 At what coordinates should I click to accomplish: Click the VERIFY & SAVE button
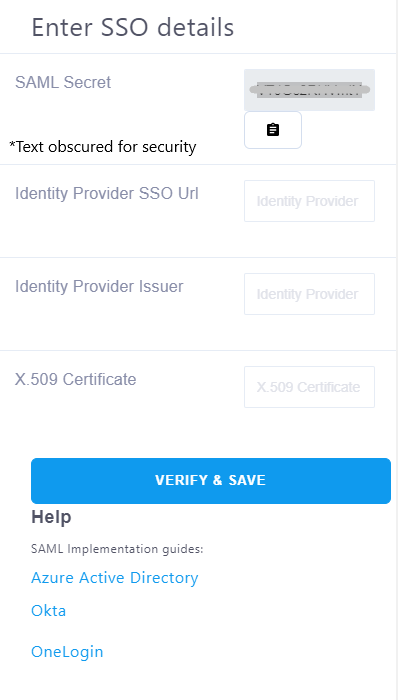tap(211, 480)
